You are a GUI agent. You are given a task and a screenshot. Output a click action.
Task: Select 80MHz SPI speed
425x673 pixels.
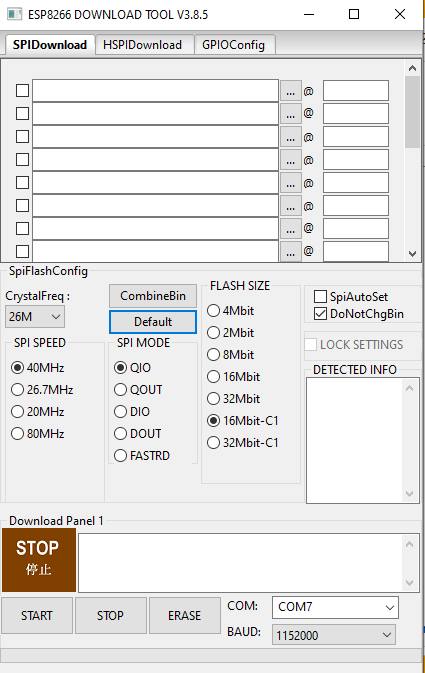[17, 434]
